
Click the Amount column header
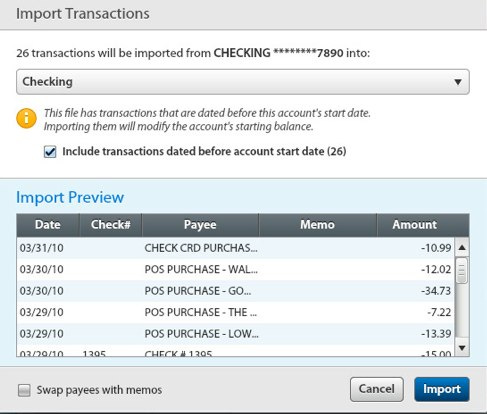tap(415, 225)
